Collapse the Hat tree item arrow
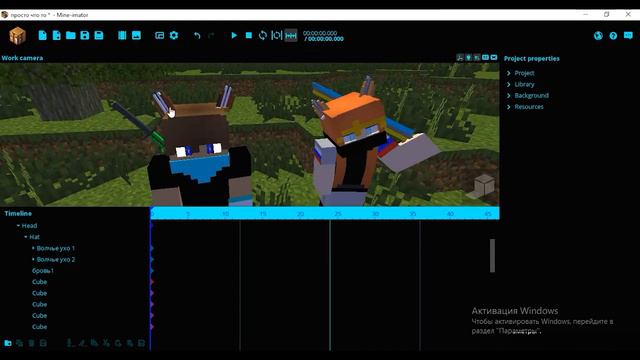Screen dimensions: 640x360 pyautogui.click(x=26, y=237)
